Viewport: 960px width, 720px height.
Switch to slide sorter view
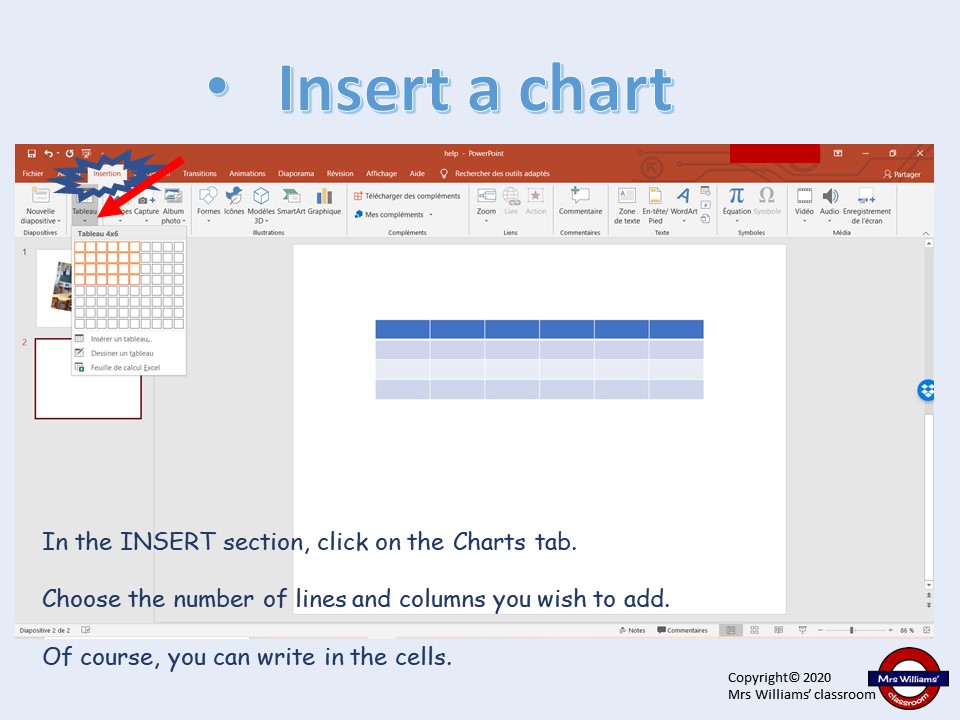pos(754,630)
